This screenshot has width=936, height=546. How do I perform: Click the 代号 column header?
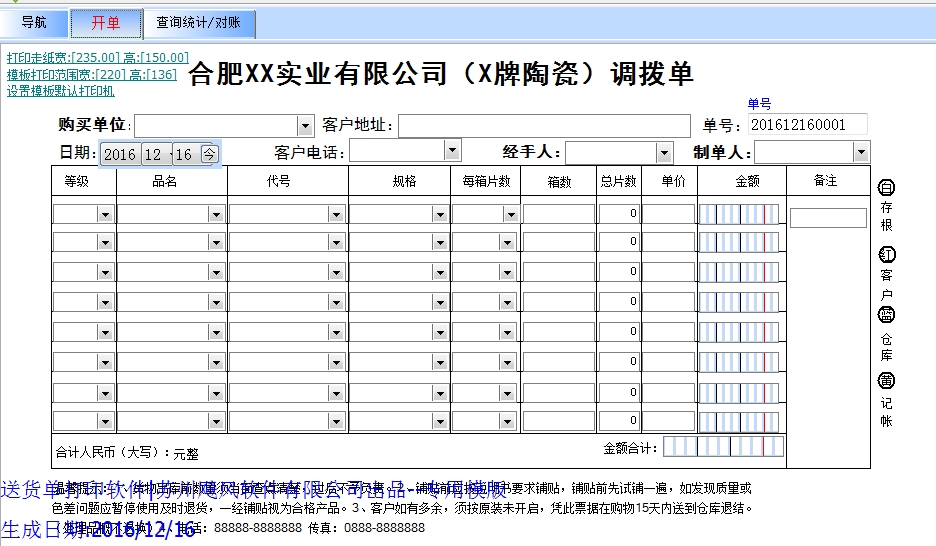tap(279, 181)
